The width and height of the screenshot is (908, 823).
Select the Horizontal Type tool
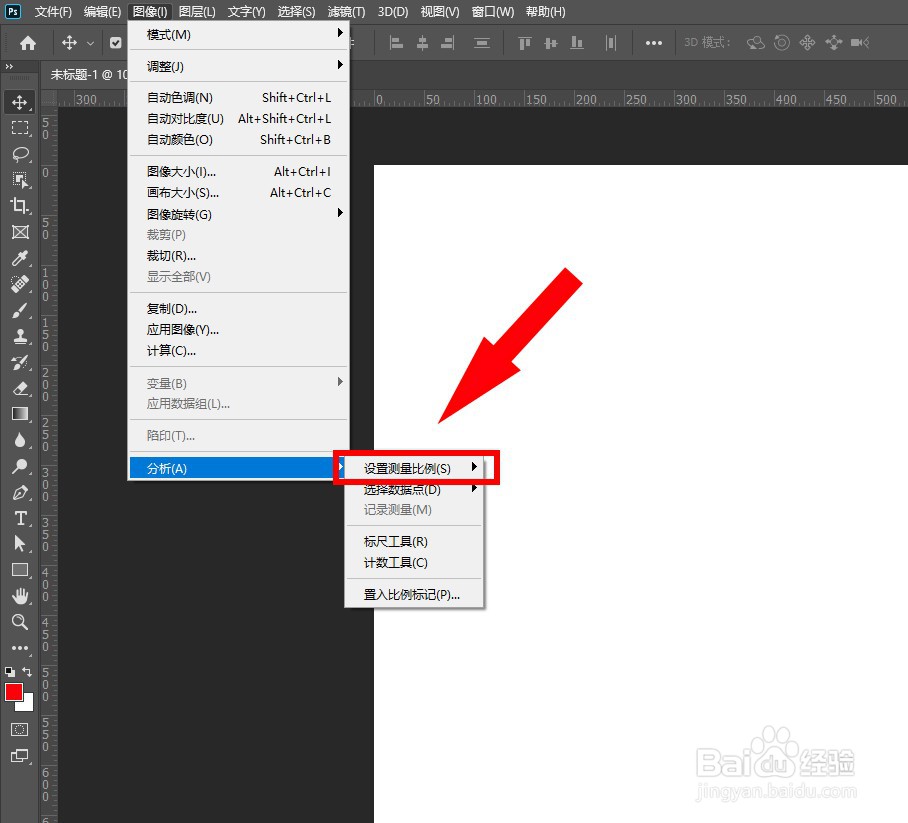[20, 518]
